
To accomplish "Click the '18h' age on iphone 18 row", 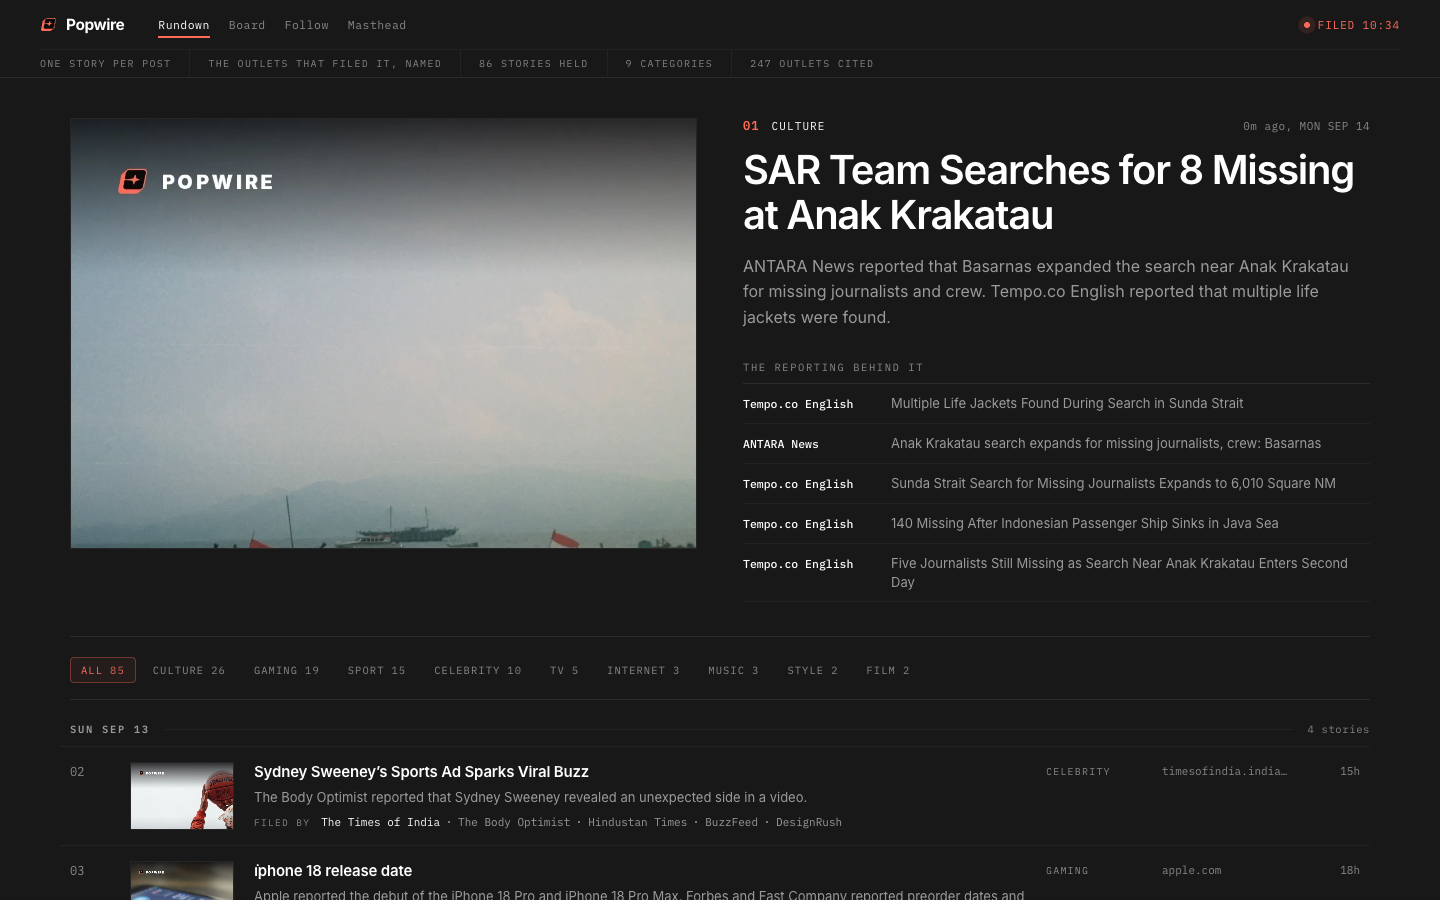I will pyautogui.click(x=1349, y=870).
